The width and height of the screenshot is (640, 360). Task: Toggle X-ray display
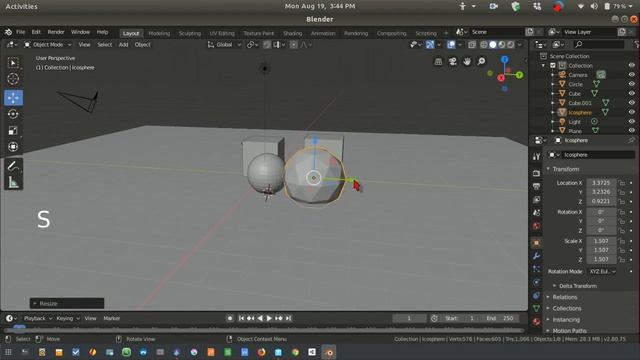pos(472,45)
